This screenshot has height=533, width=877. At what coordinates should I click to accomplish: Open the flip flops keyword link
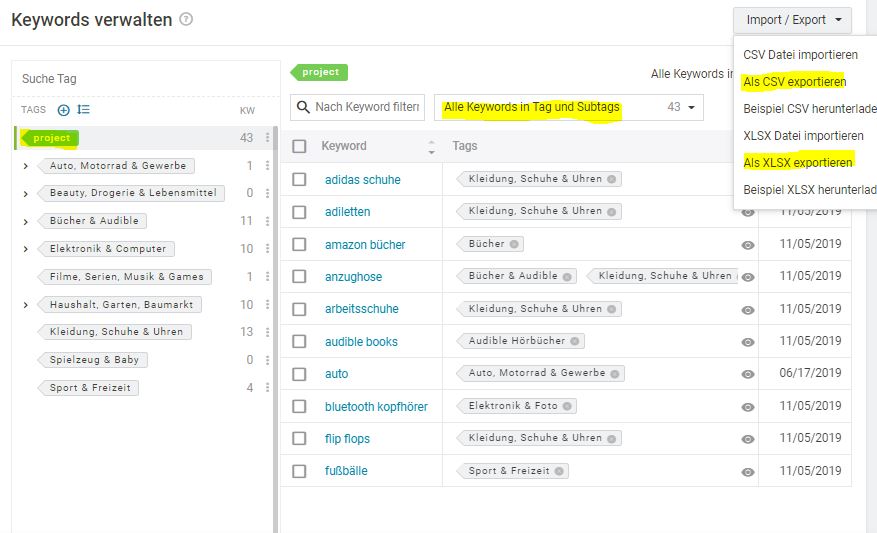coord(347,439)
